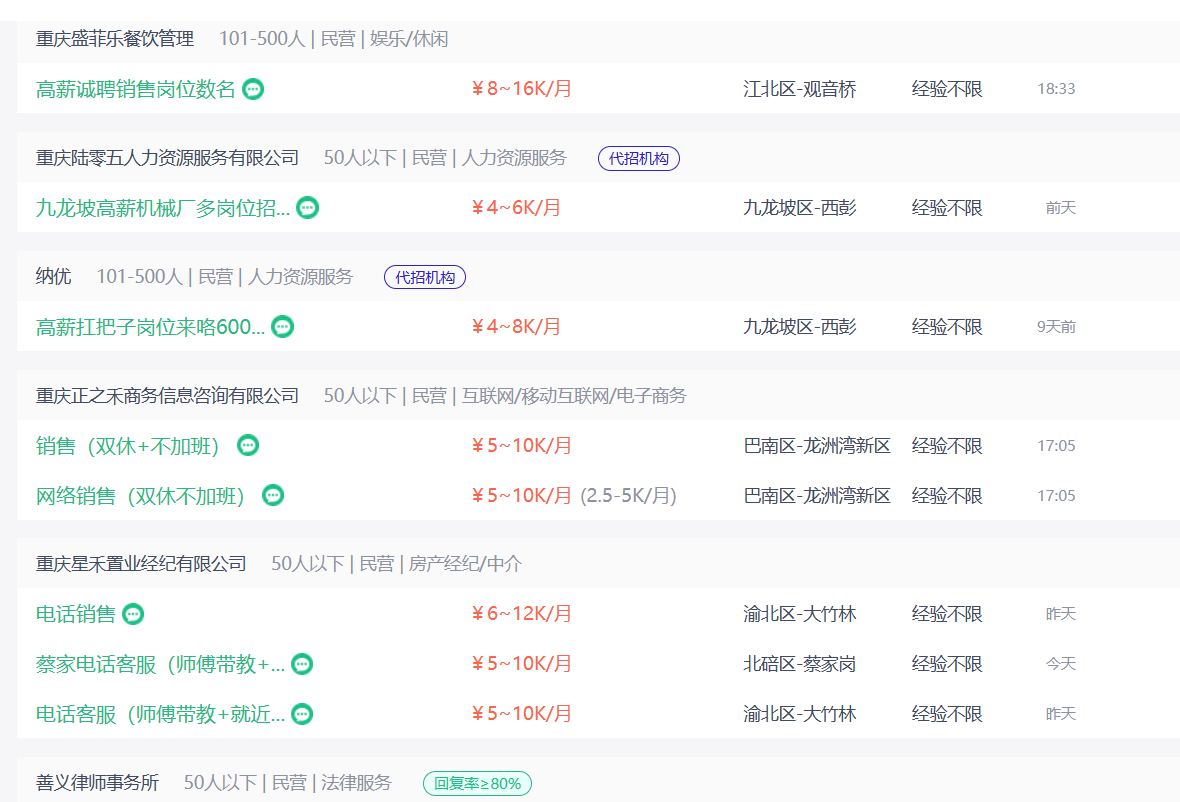Open 九龙坡高薪机械厂多岗位招 job posting
This screenshot has height=802, width=1180.
tap(163, 208)
